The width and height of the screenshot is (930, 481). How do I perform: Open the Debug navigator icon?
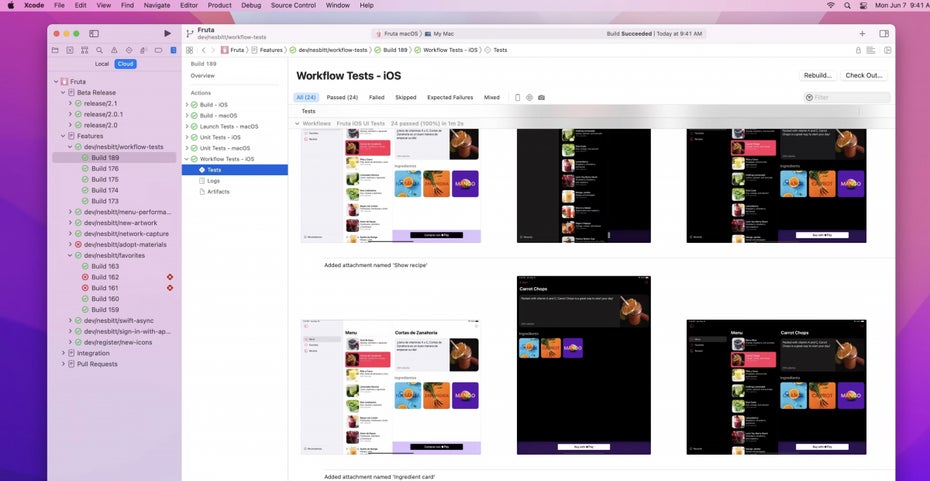click(144, 50)
